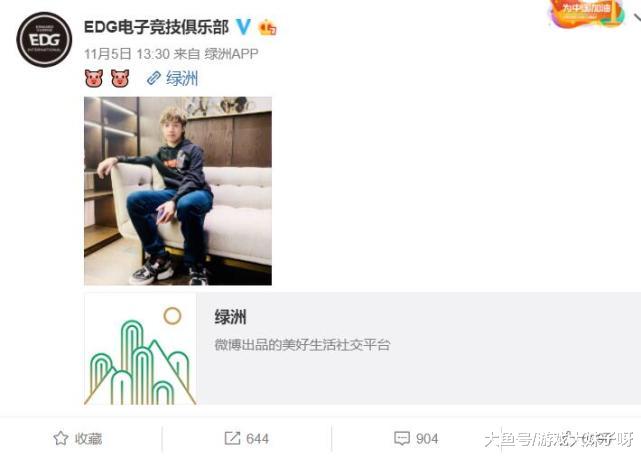The height and width of the screenshot is (458, 641).
Task: Click the second pig face emoji
Action: pos(120,78)
